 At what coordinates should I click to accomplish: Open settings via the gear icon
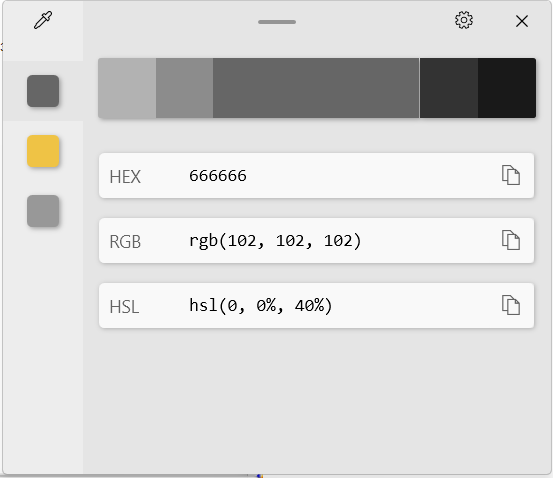463,20
